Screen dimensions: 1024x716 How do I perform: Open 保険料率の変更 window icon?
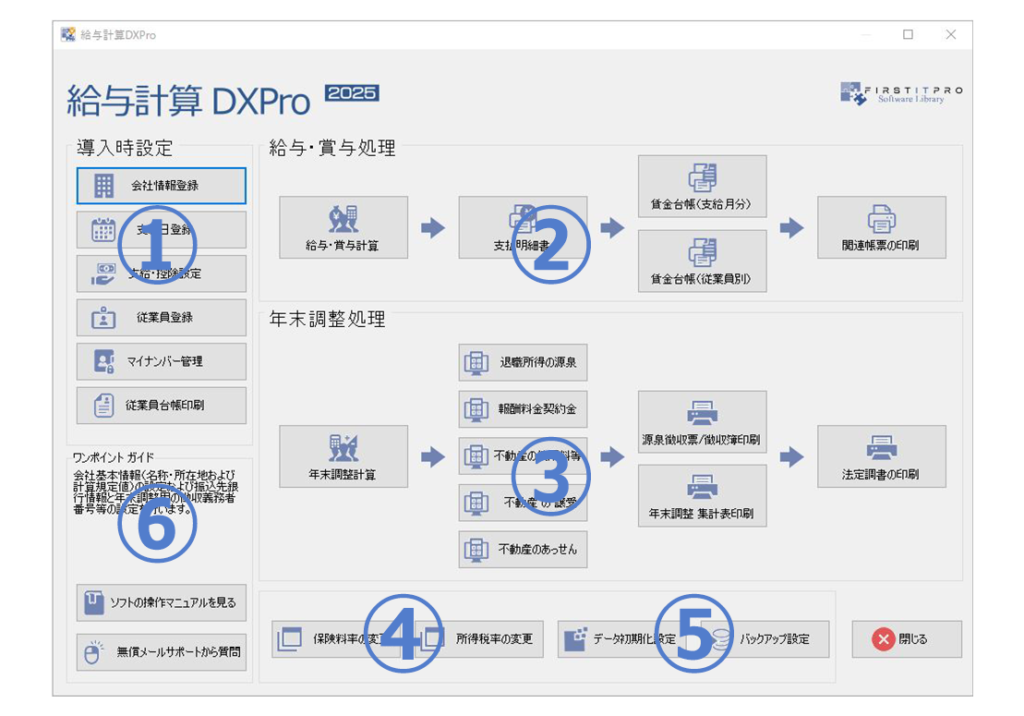(x=289, y=639)
